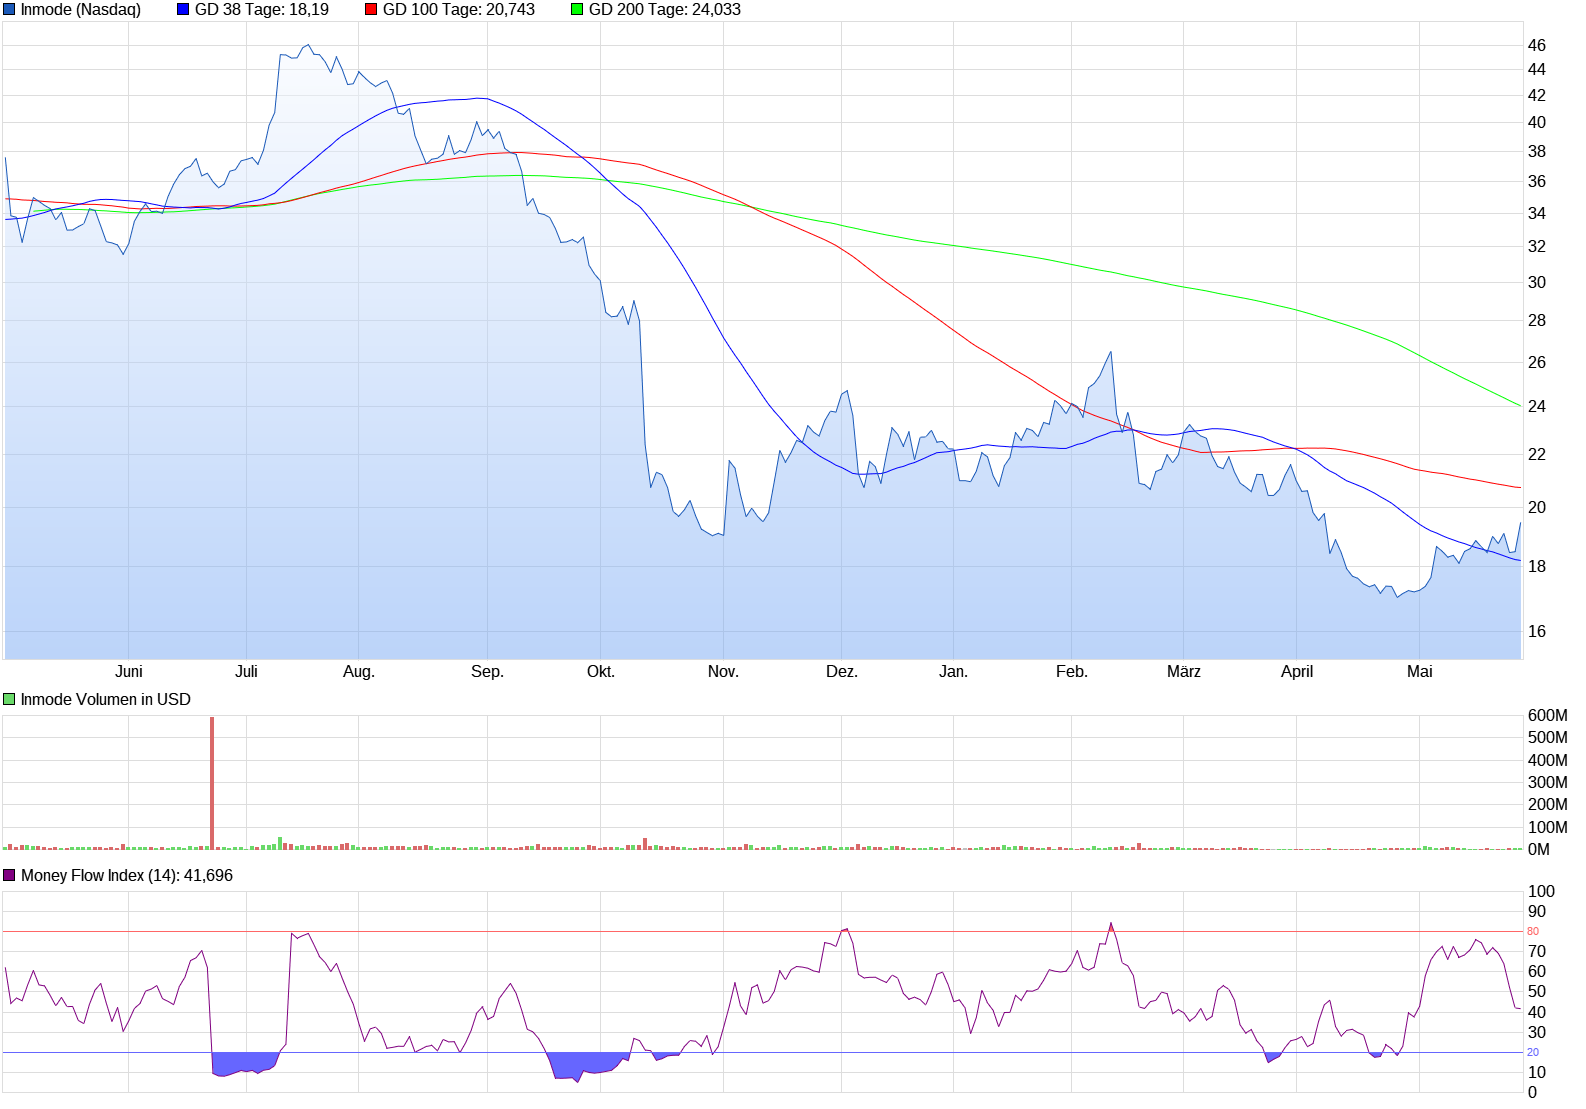Click the 'Mai' month label on time axis
This screenshot has width=1586, height=1109.
(1419, 672)
